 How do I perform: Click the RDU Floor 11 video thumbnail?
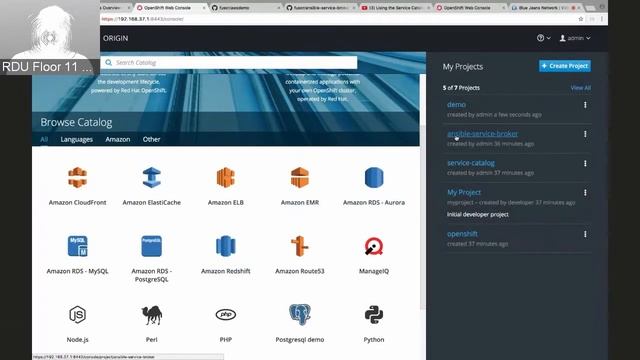(50, 37)
